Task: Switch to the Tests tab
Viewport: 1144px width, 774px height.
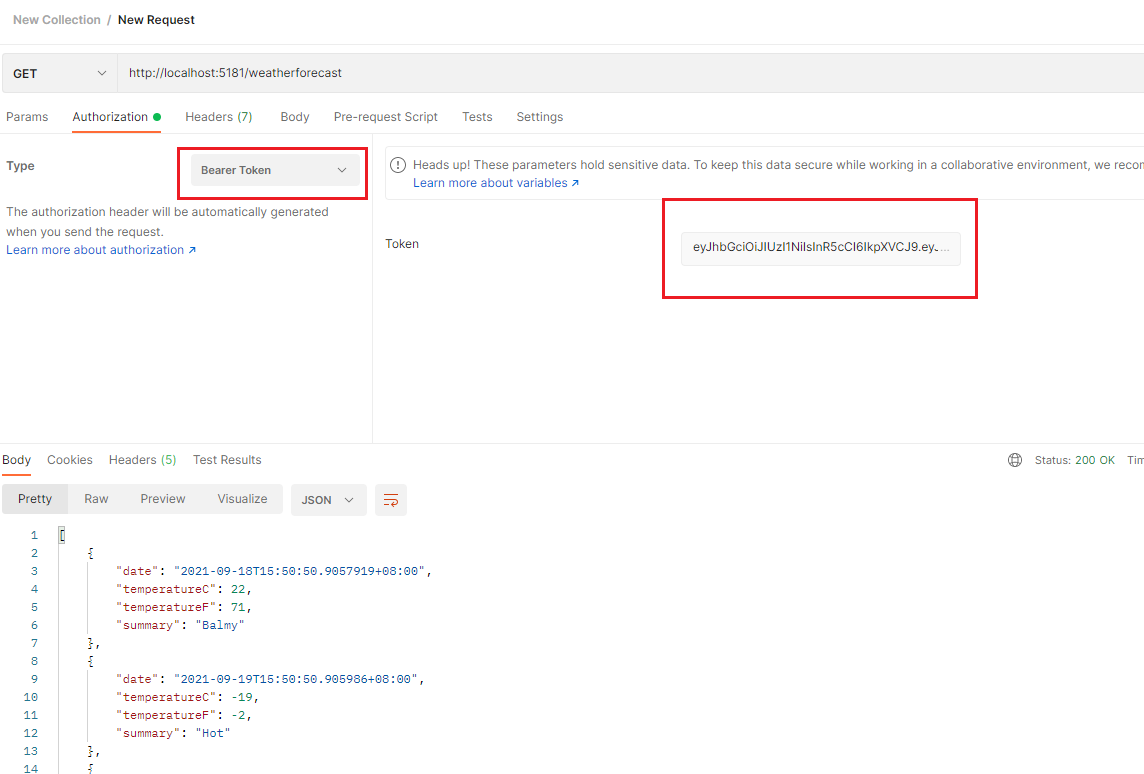Action: [x=477, y=117]
